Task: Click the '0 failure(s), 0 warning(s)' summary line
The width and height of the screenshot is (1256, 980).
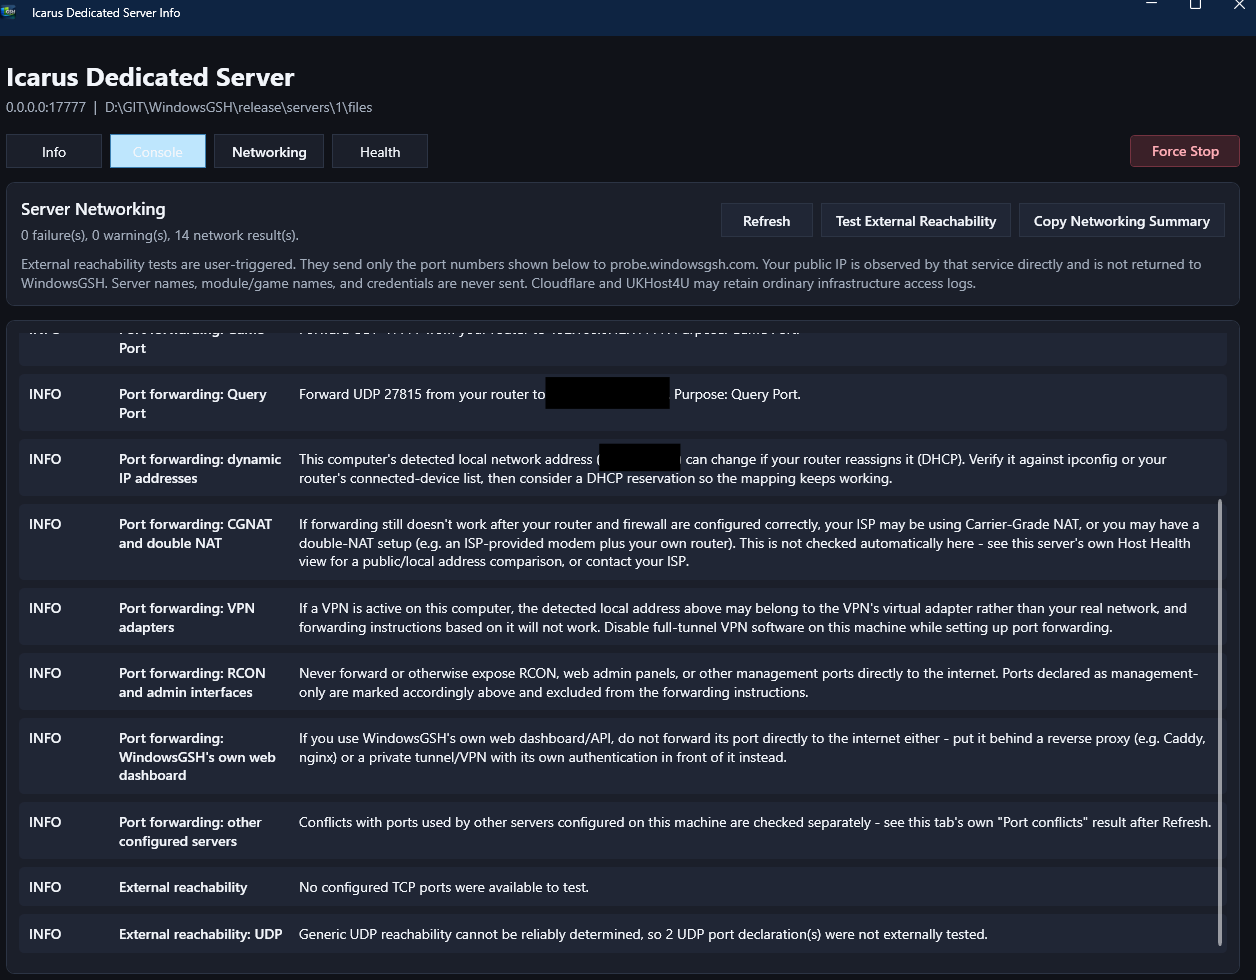Action: click(x=160, y=235)
